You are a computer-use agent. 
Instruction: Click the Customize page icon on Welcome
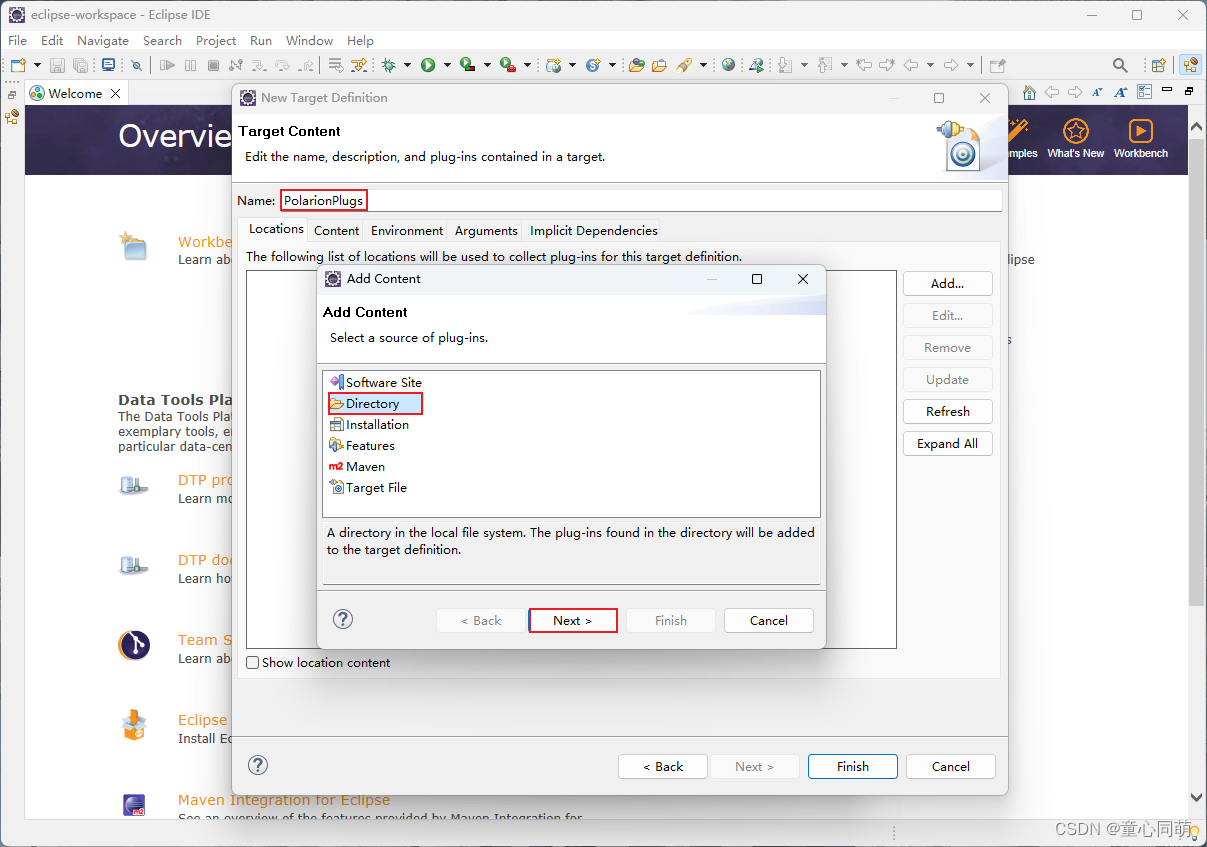point(1144,91)
